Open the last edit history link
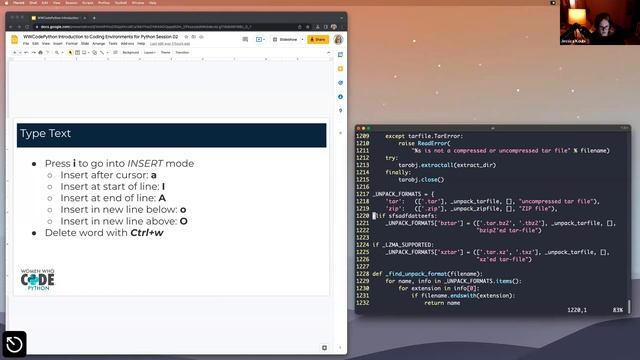The image size is (640, 360). (170, 44)
